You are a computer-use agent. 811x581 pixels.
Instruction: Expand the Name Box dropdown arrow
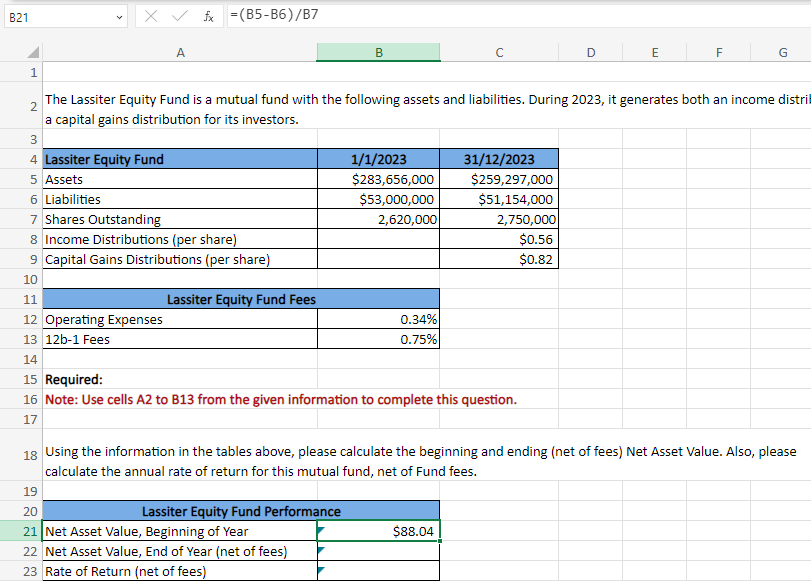coord(120,15)
